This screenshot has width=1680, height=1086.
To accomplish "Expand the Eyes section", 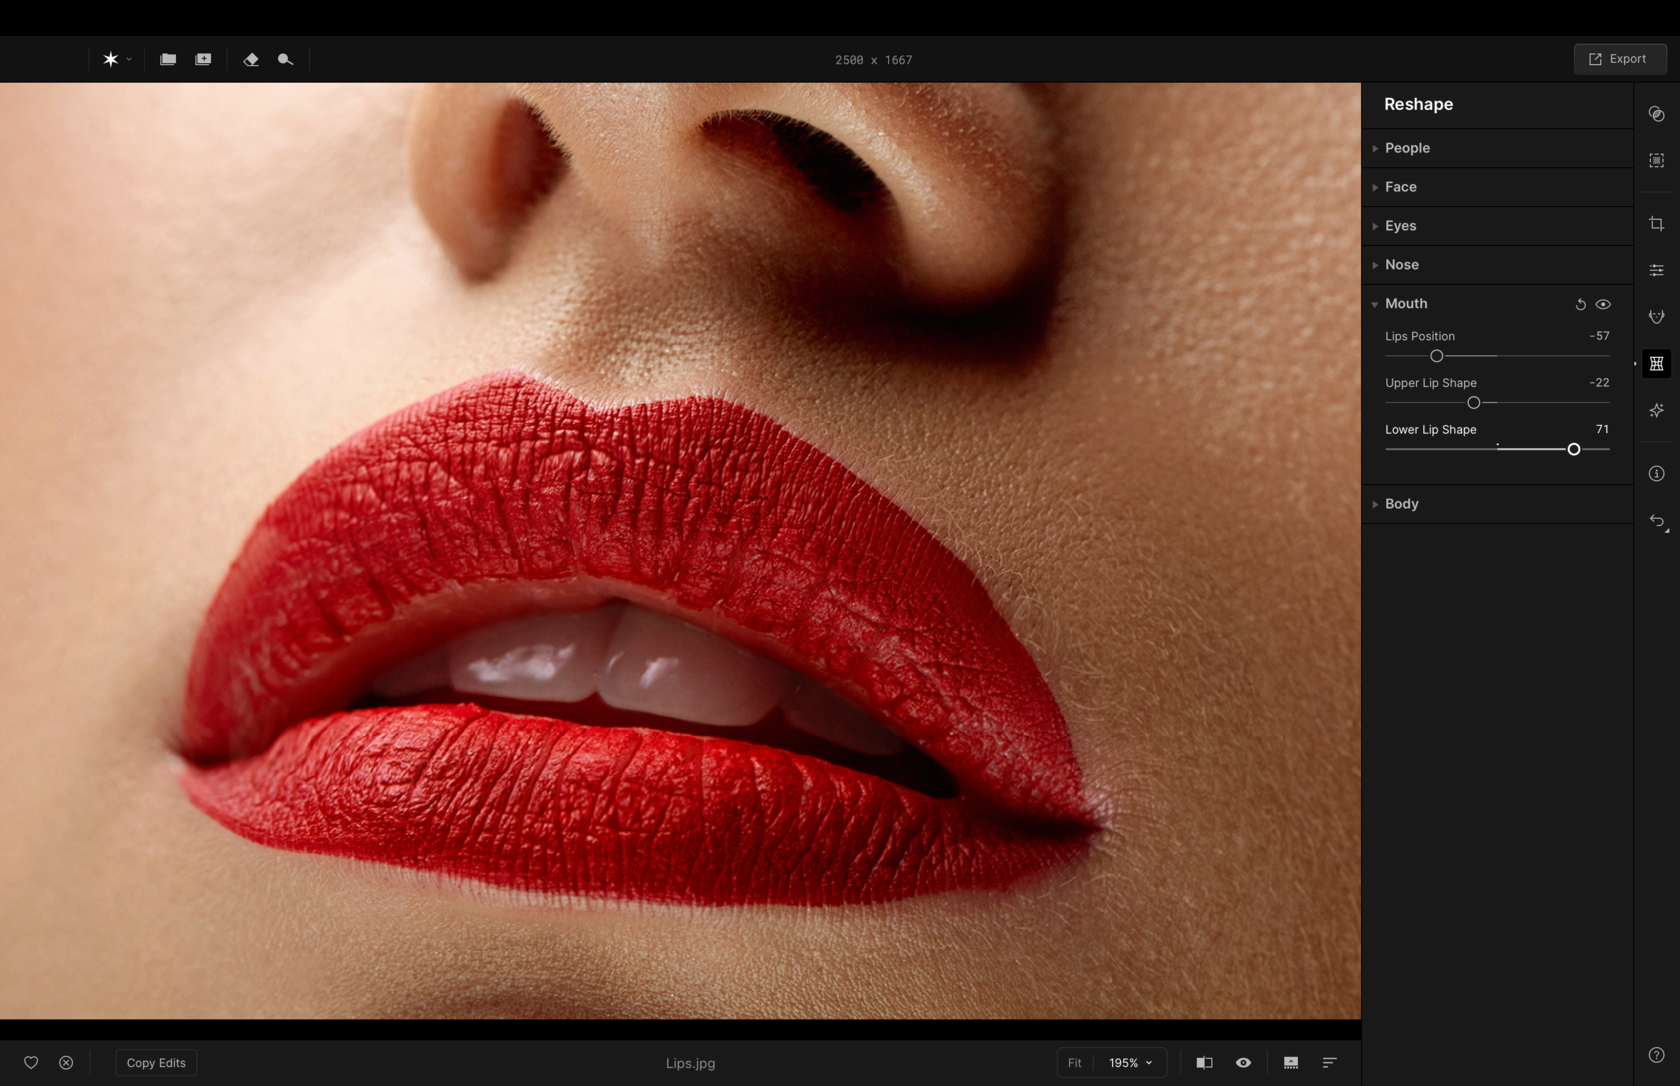I will [1400, 226].
